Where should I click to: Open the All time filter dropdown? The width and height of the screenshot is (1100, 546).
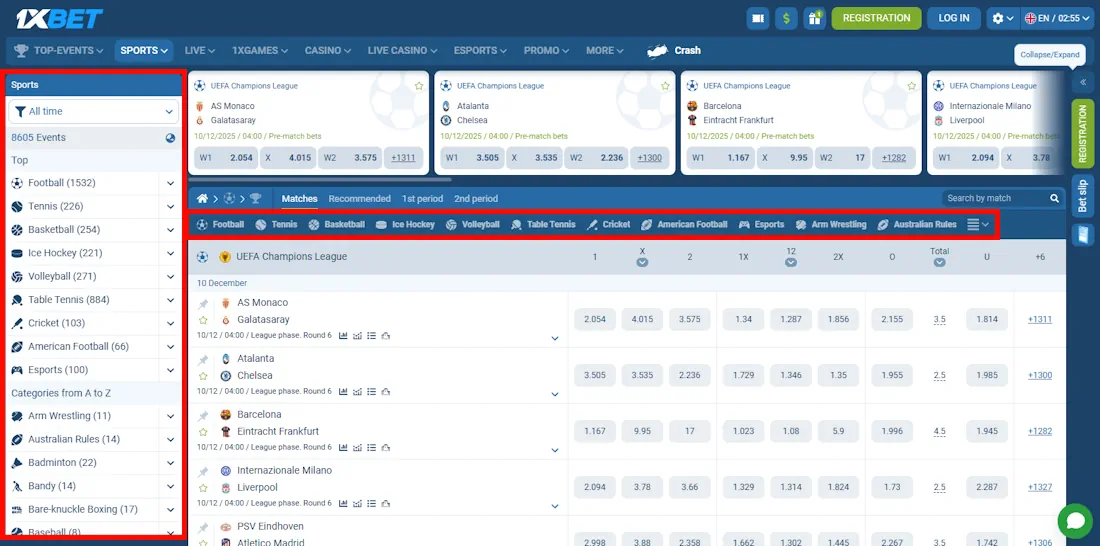click(93, 111)
